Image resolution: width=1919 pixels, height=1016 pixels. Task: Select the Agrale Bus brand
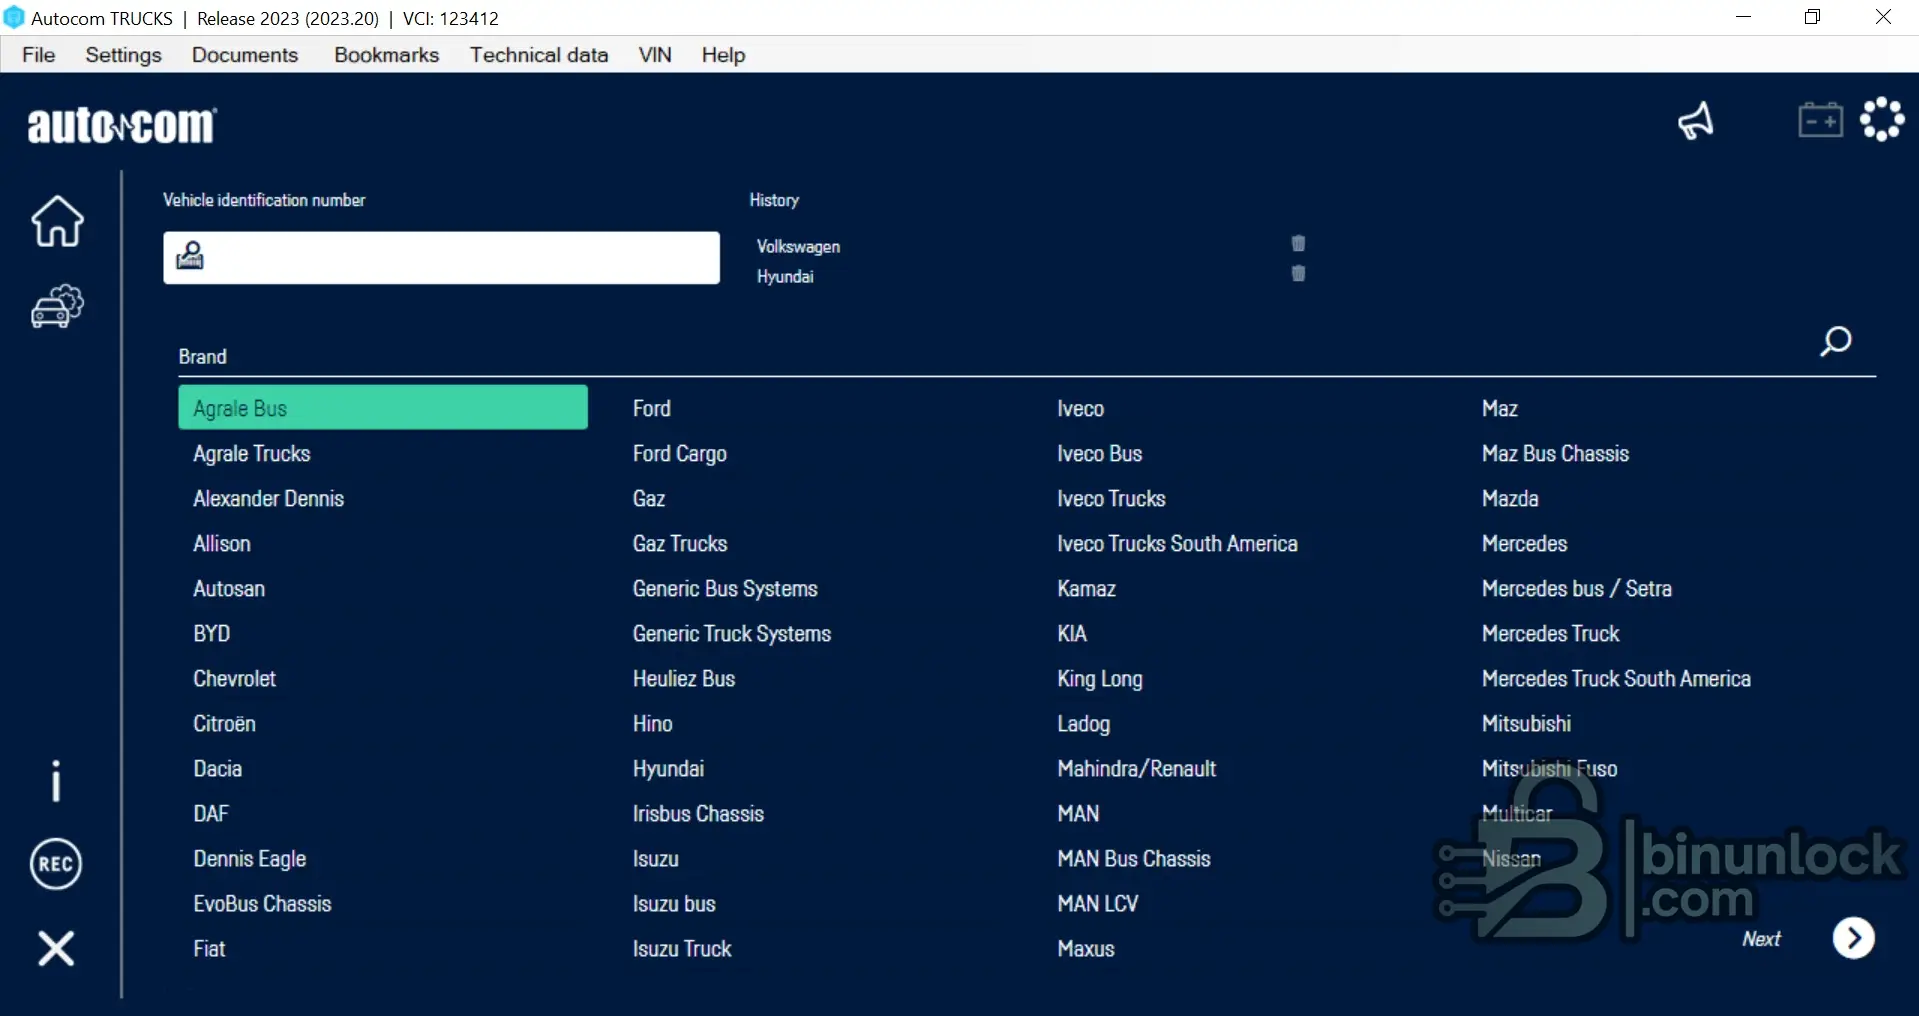point(383,408)
